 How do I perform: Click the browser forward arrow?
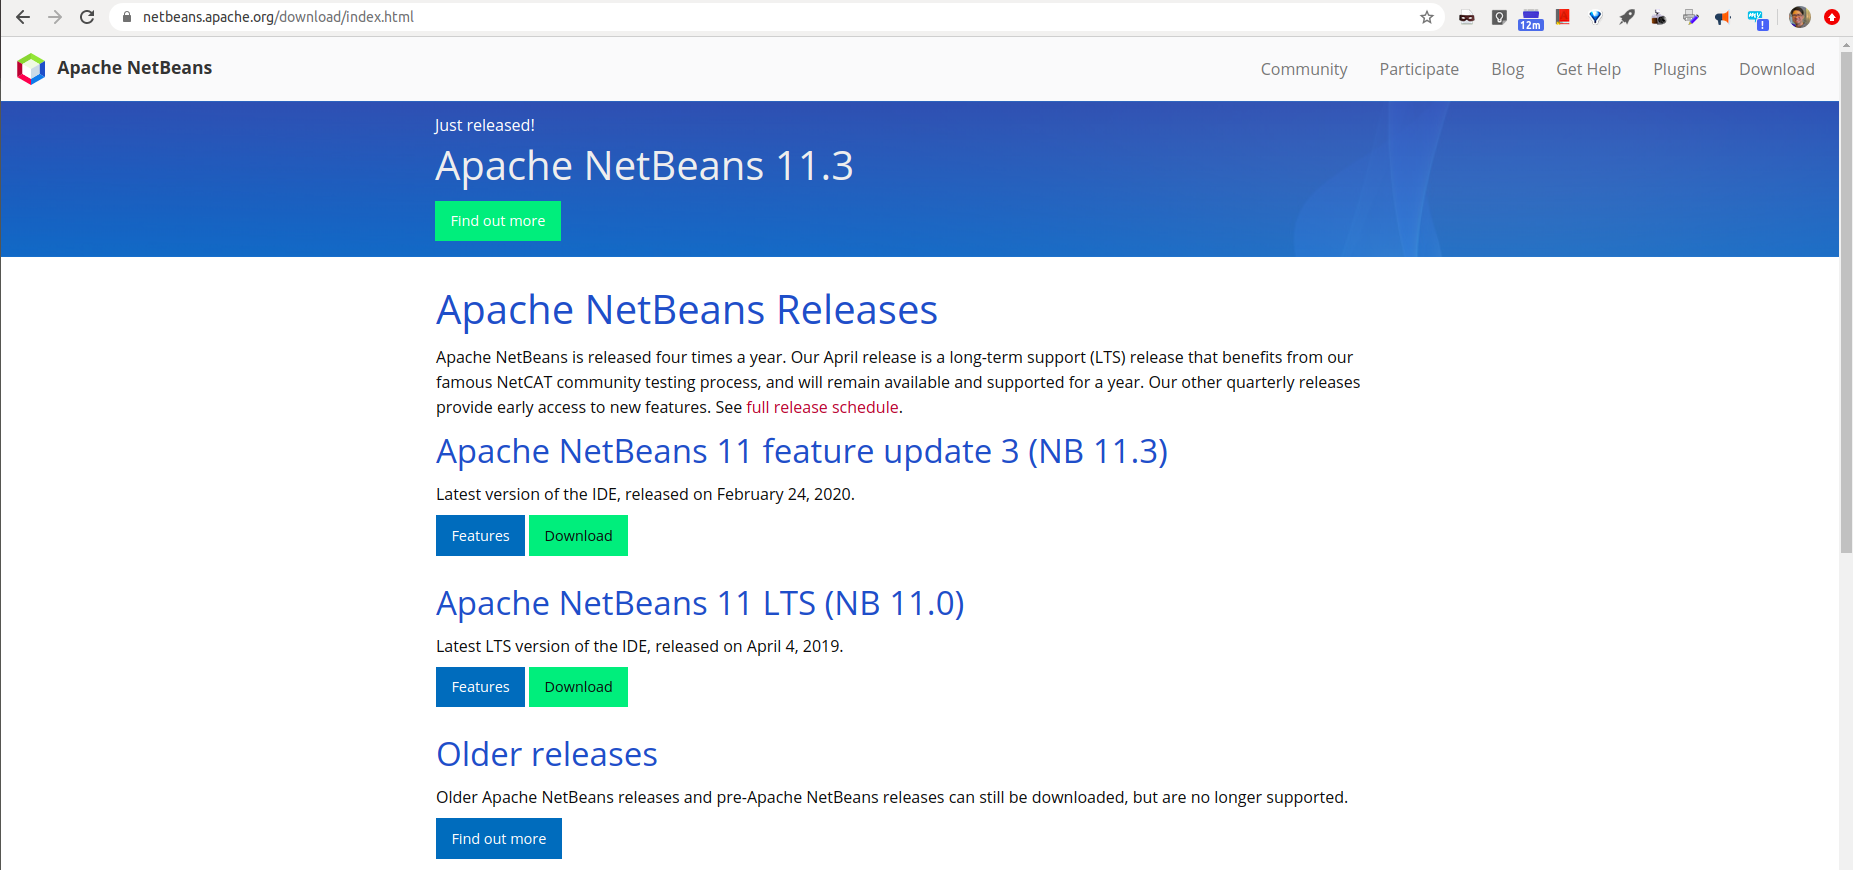tap(55, 17)
